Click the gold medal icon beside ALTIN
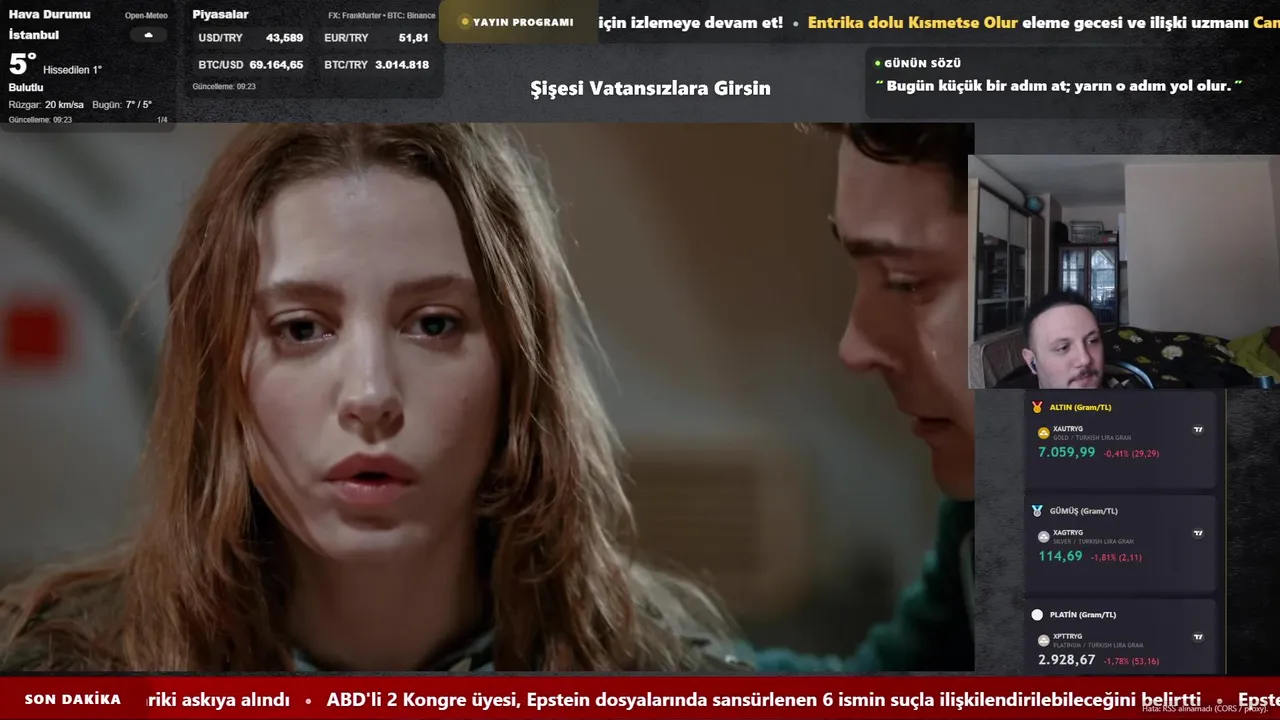This screenshot has height=720, width=1280. coord(1037,407)
